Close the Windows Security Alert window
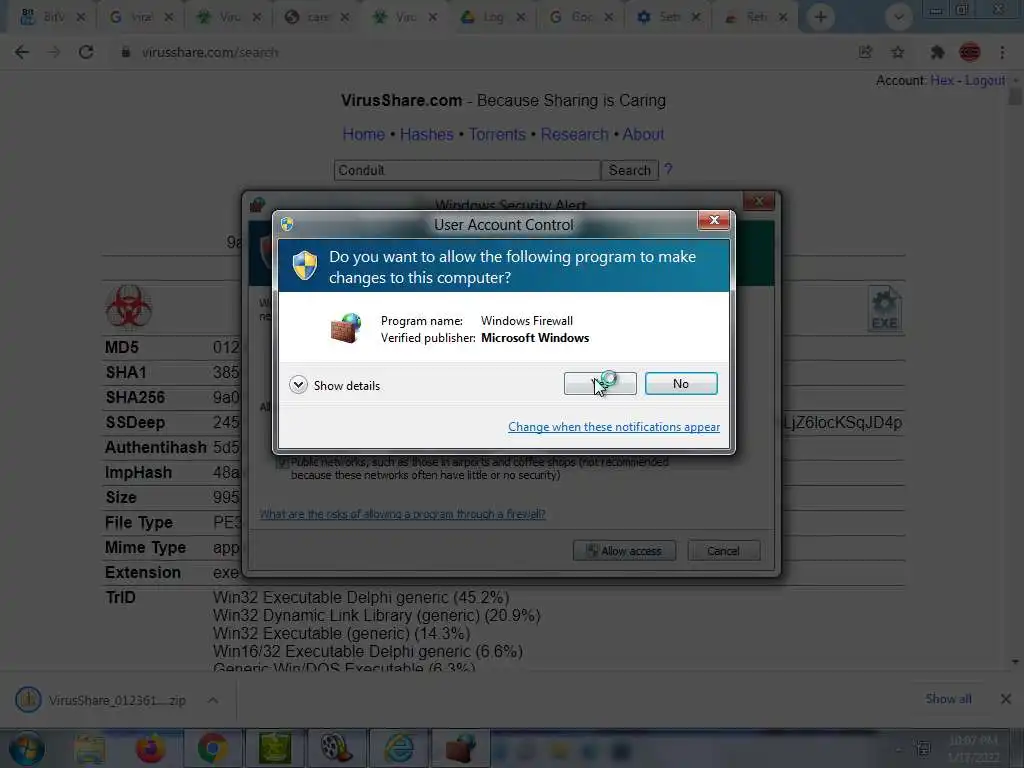 point(758,201)
